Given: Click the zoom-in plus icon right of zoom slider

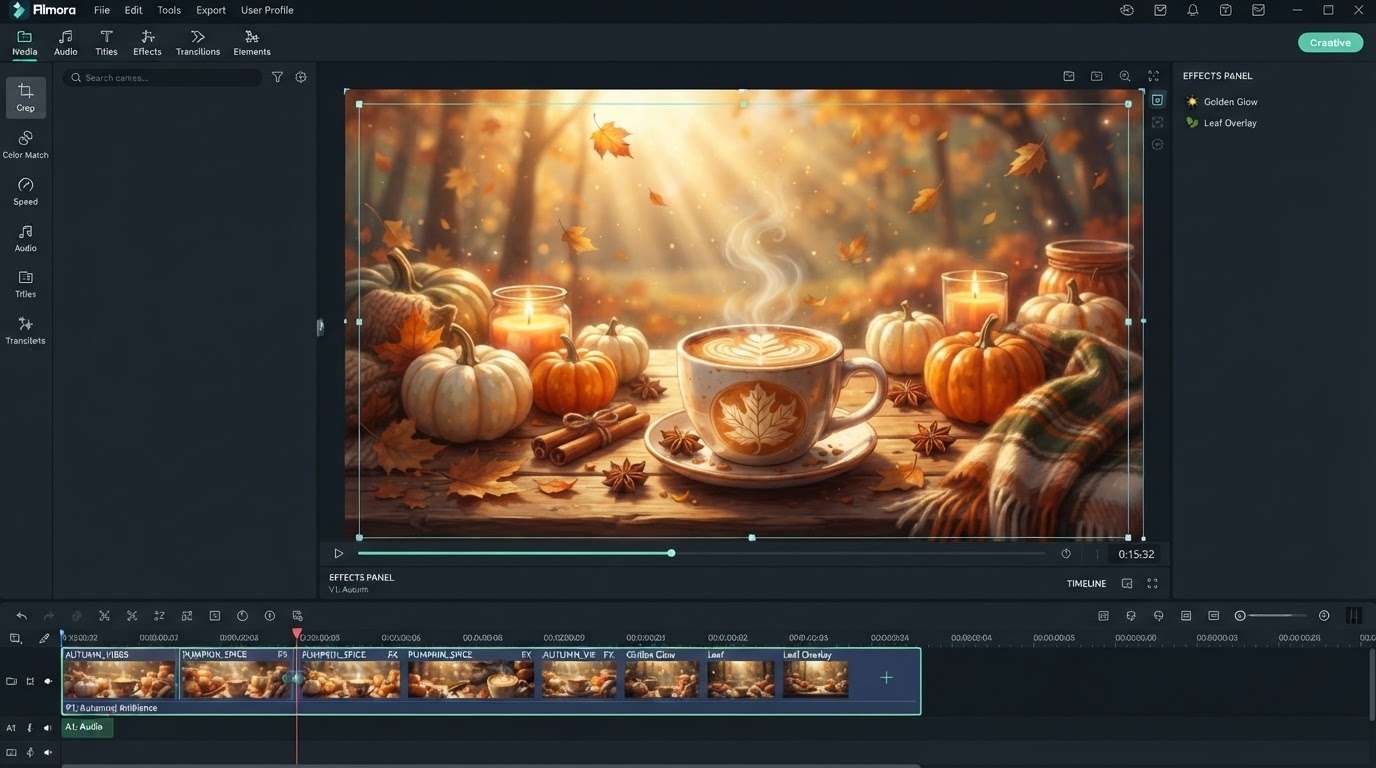Looking at the screenshot, I should 1324,616.
